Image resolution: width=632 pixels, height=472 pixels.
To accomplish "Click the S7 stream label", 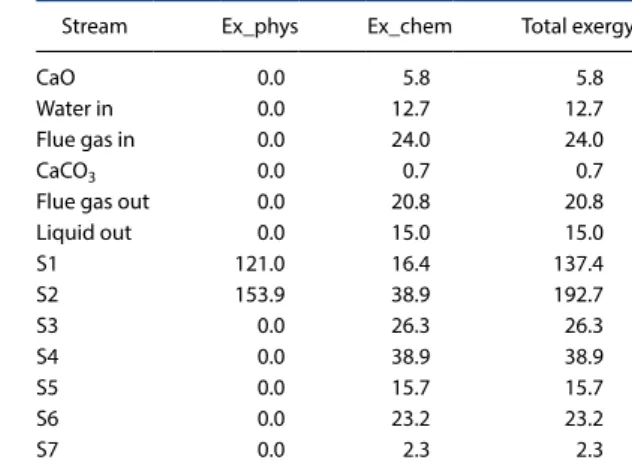I will pyautogui.click(x=47, y=450).
